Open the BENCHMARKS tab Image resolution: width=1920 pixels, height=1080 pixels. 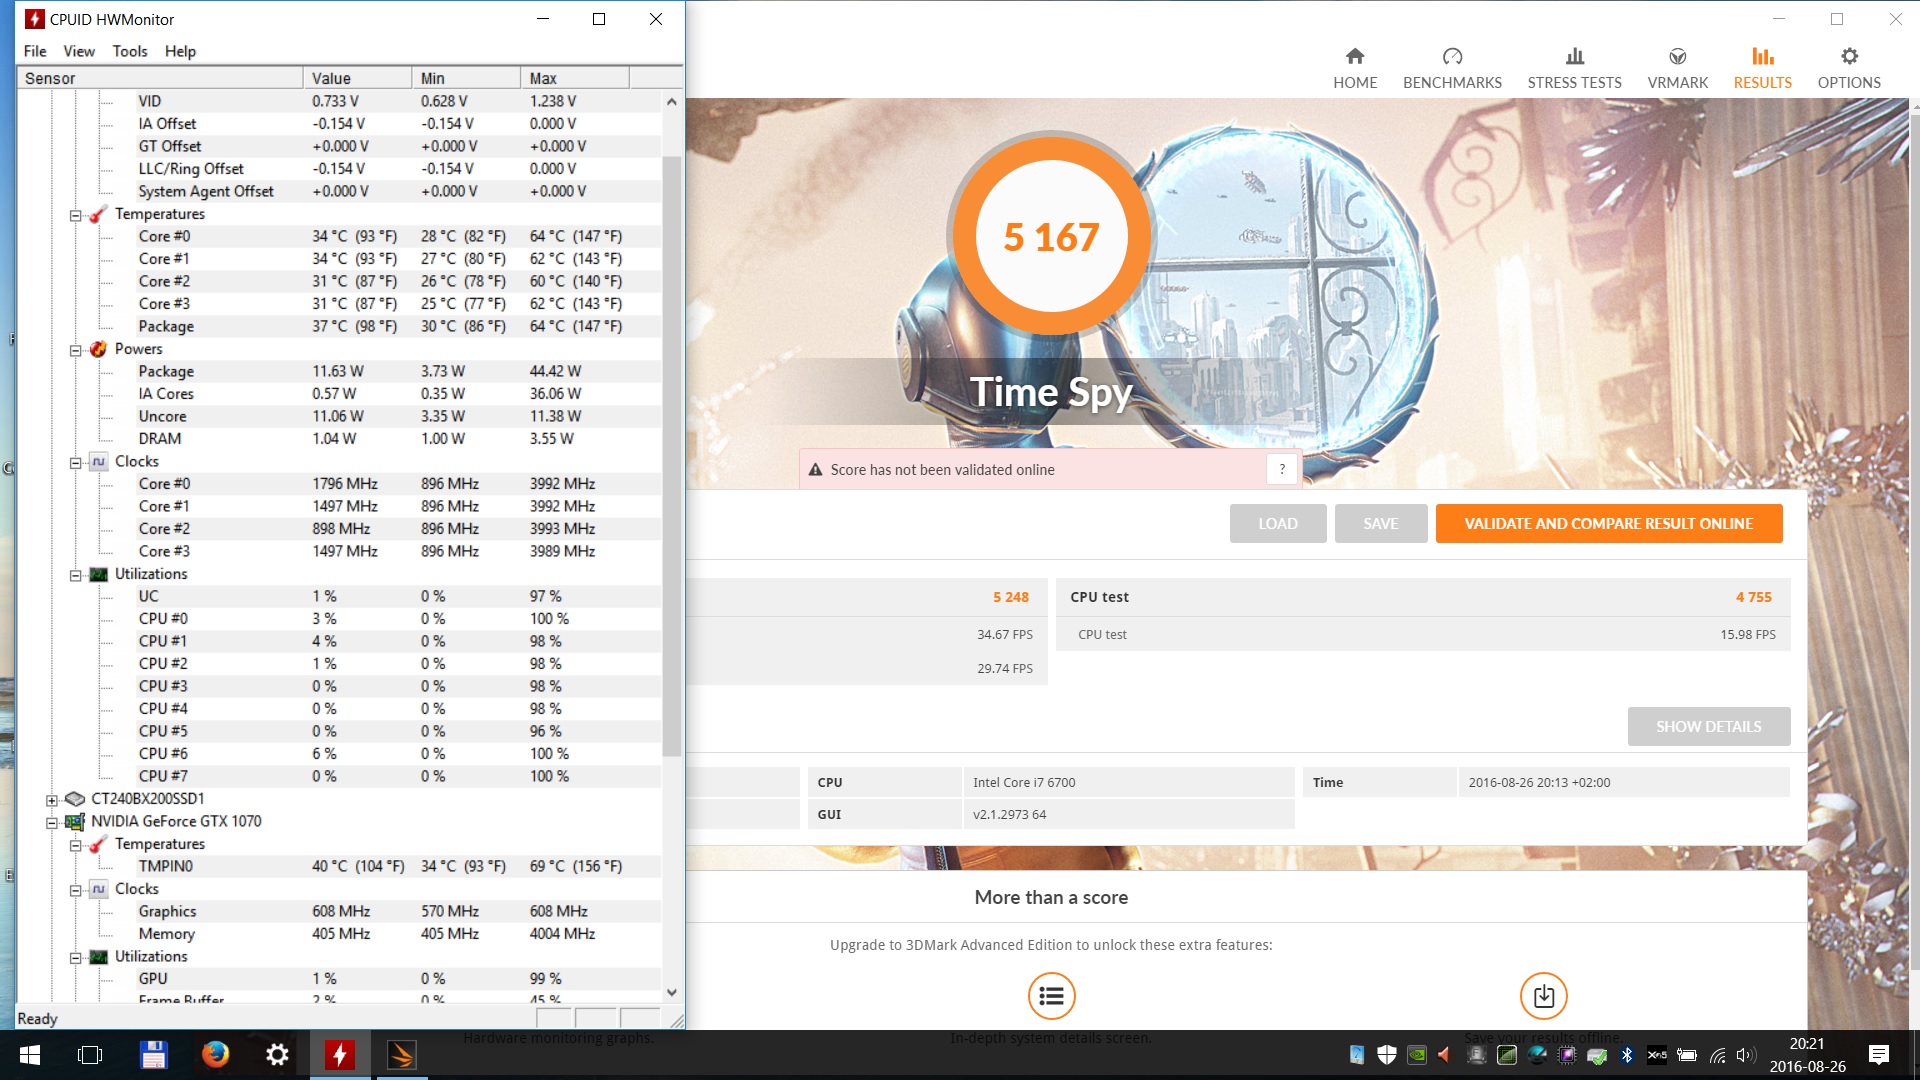(1452, 68)
